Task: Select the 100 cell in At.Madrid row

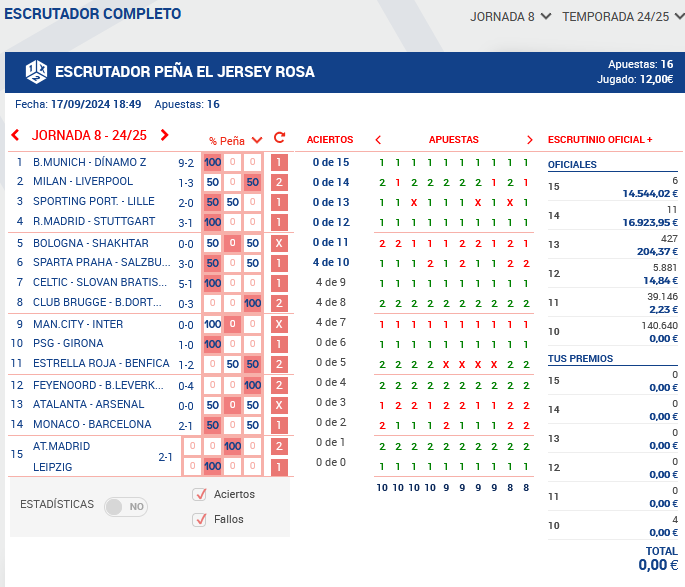Action: [232, 446]
